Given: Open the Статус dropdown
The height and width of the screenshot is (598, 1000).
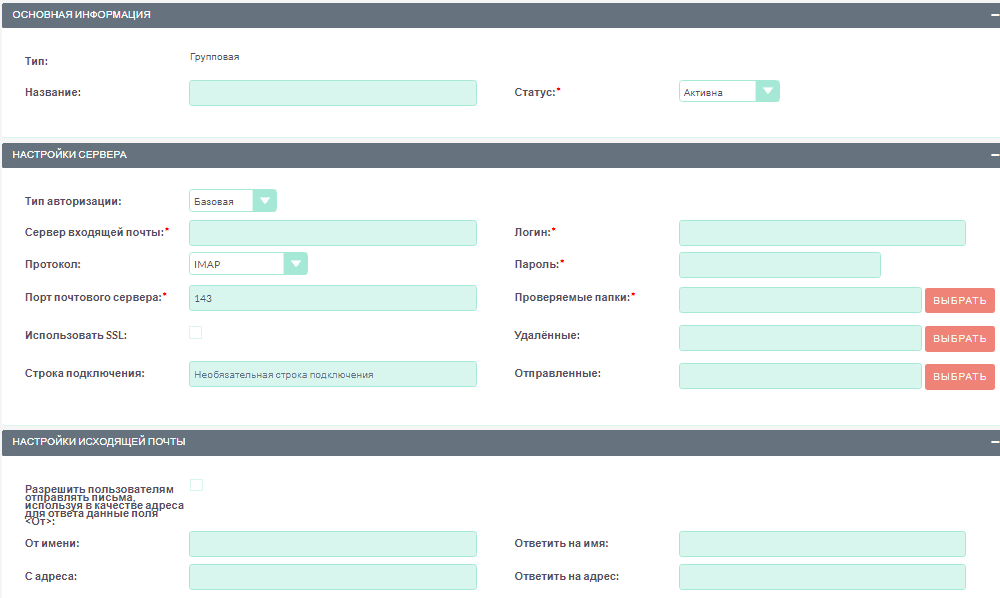Looking at the screenshot, I should 728,92.
